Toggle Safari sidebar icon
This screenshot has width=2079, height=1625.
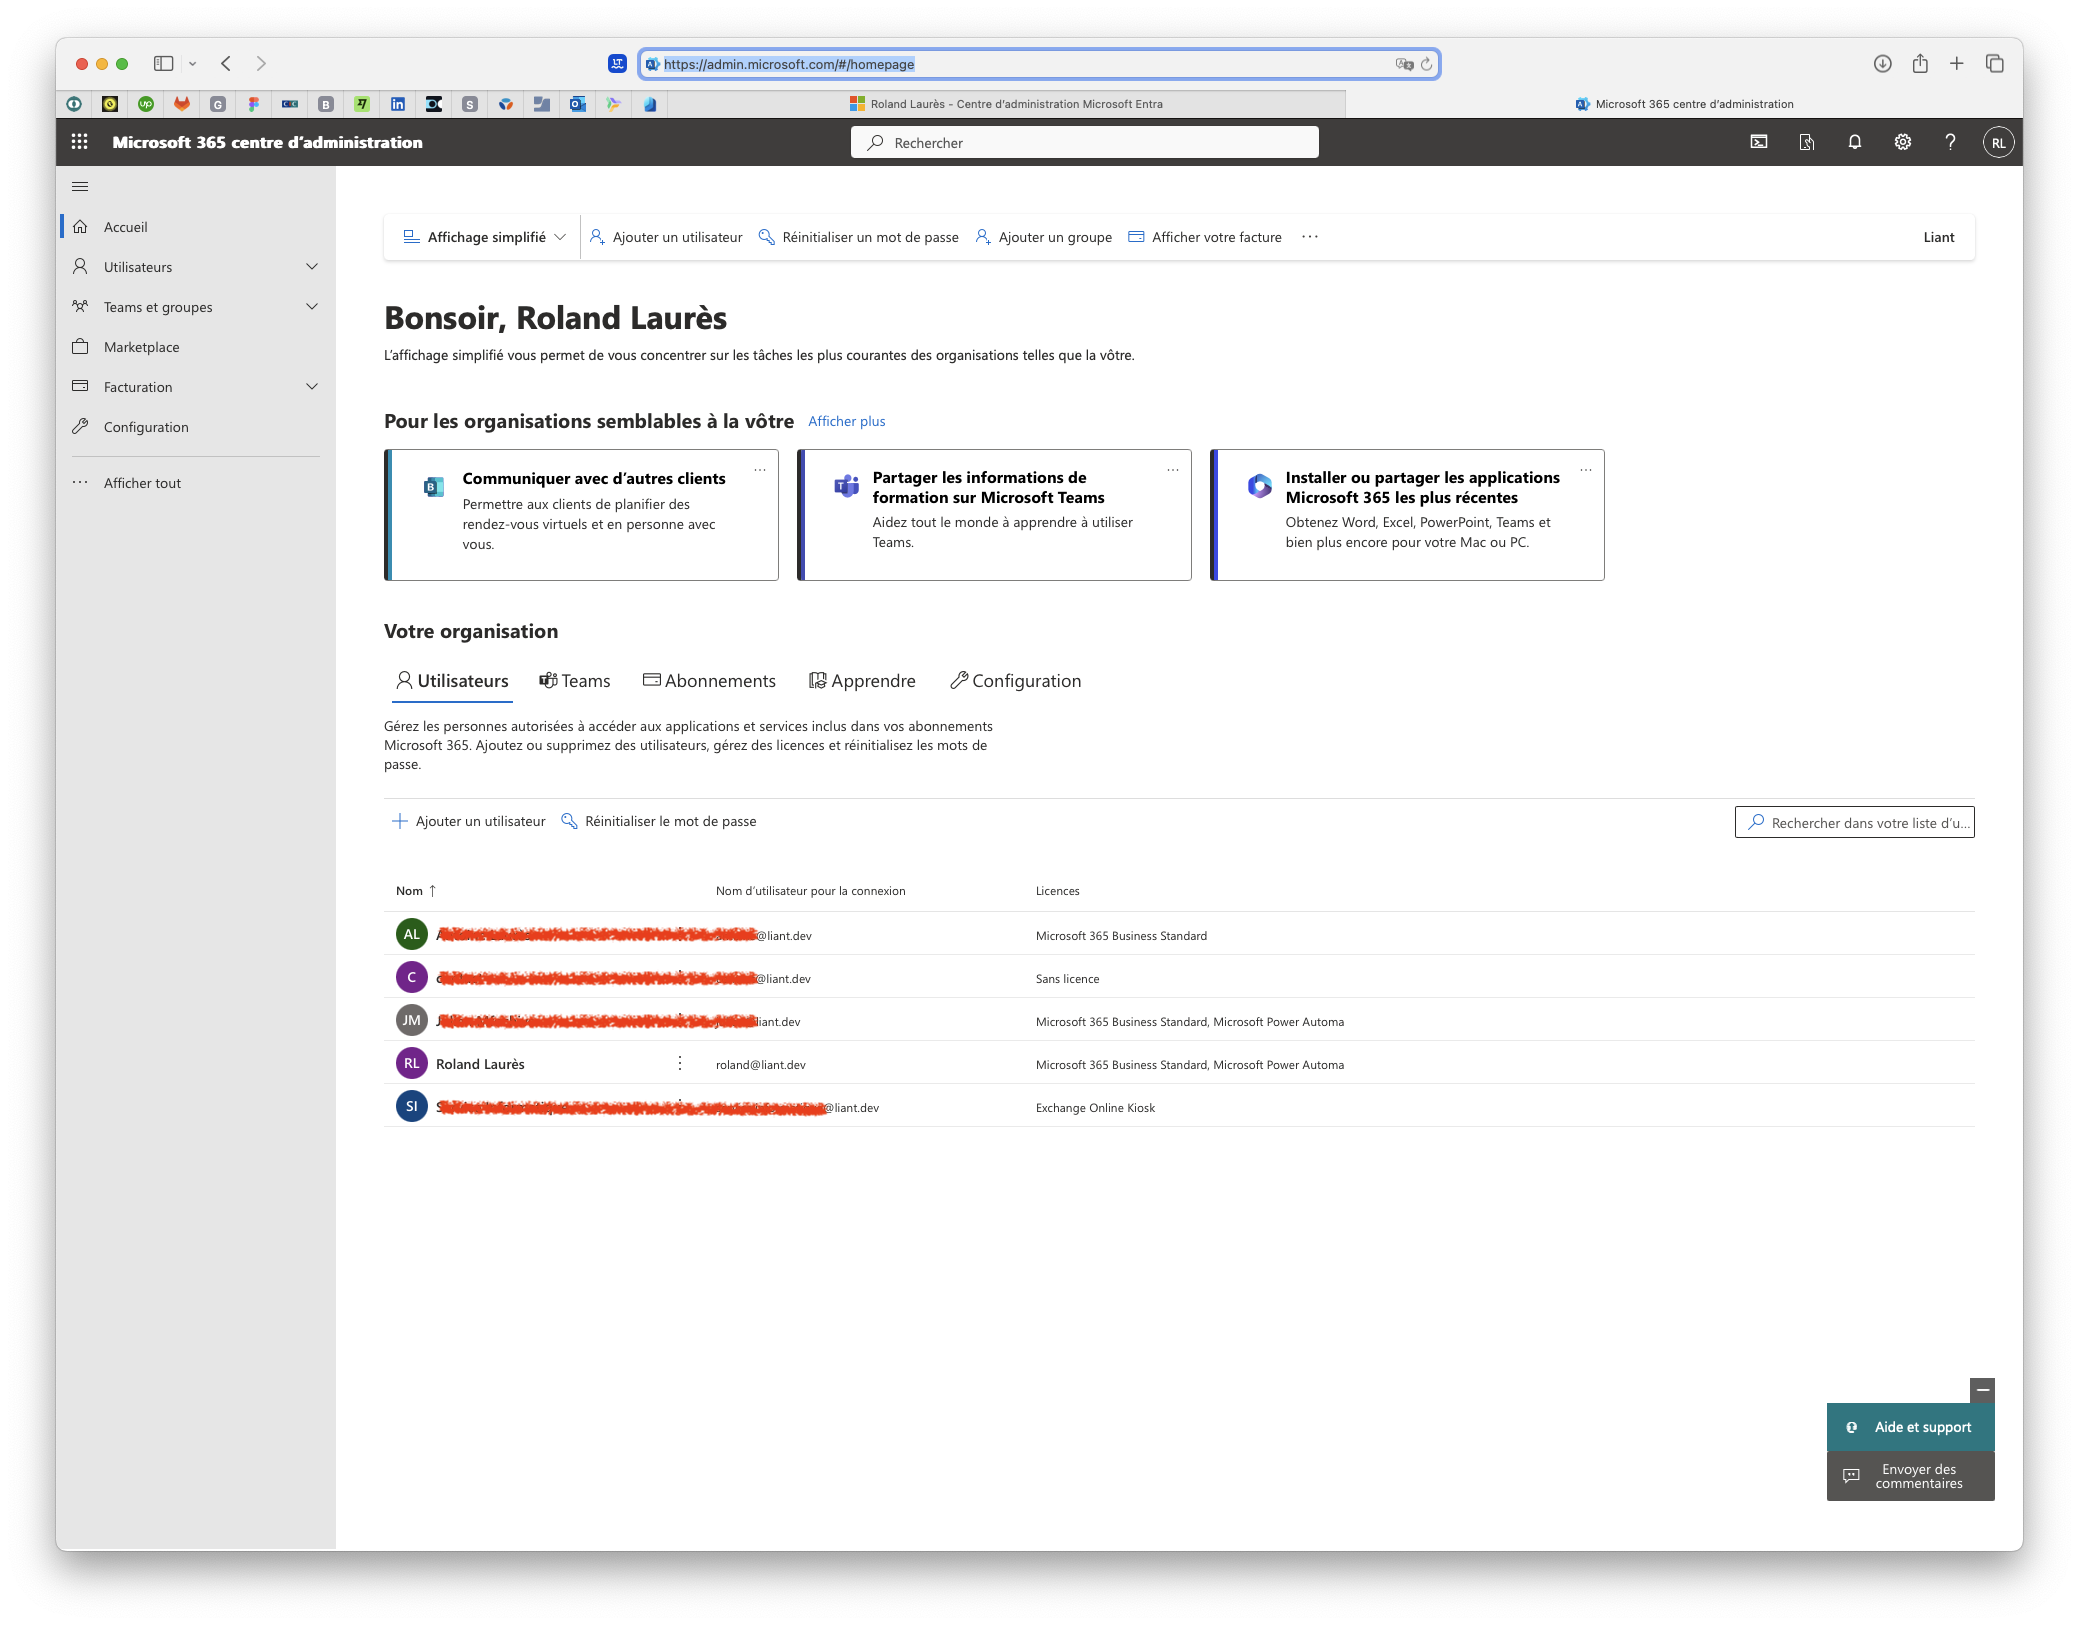pyautogui.click(x=164, y=63)
